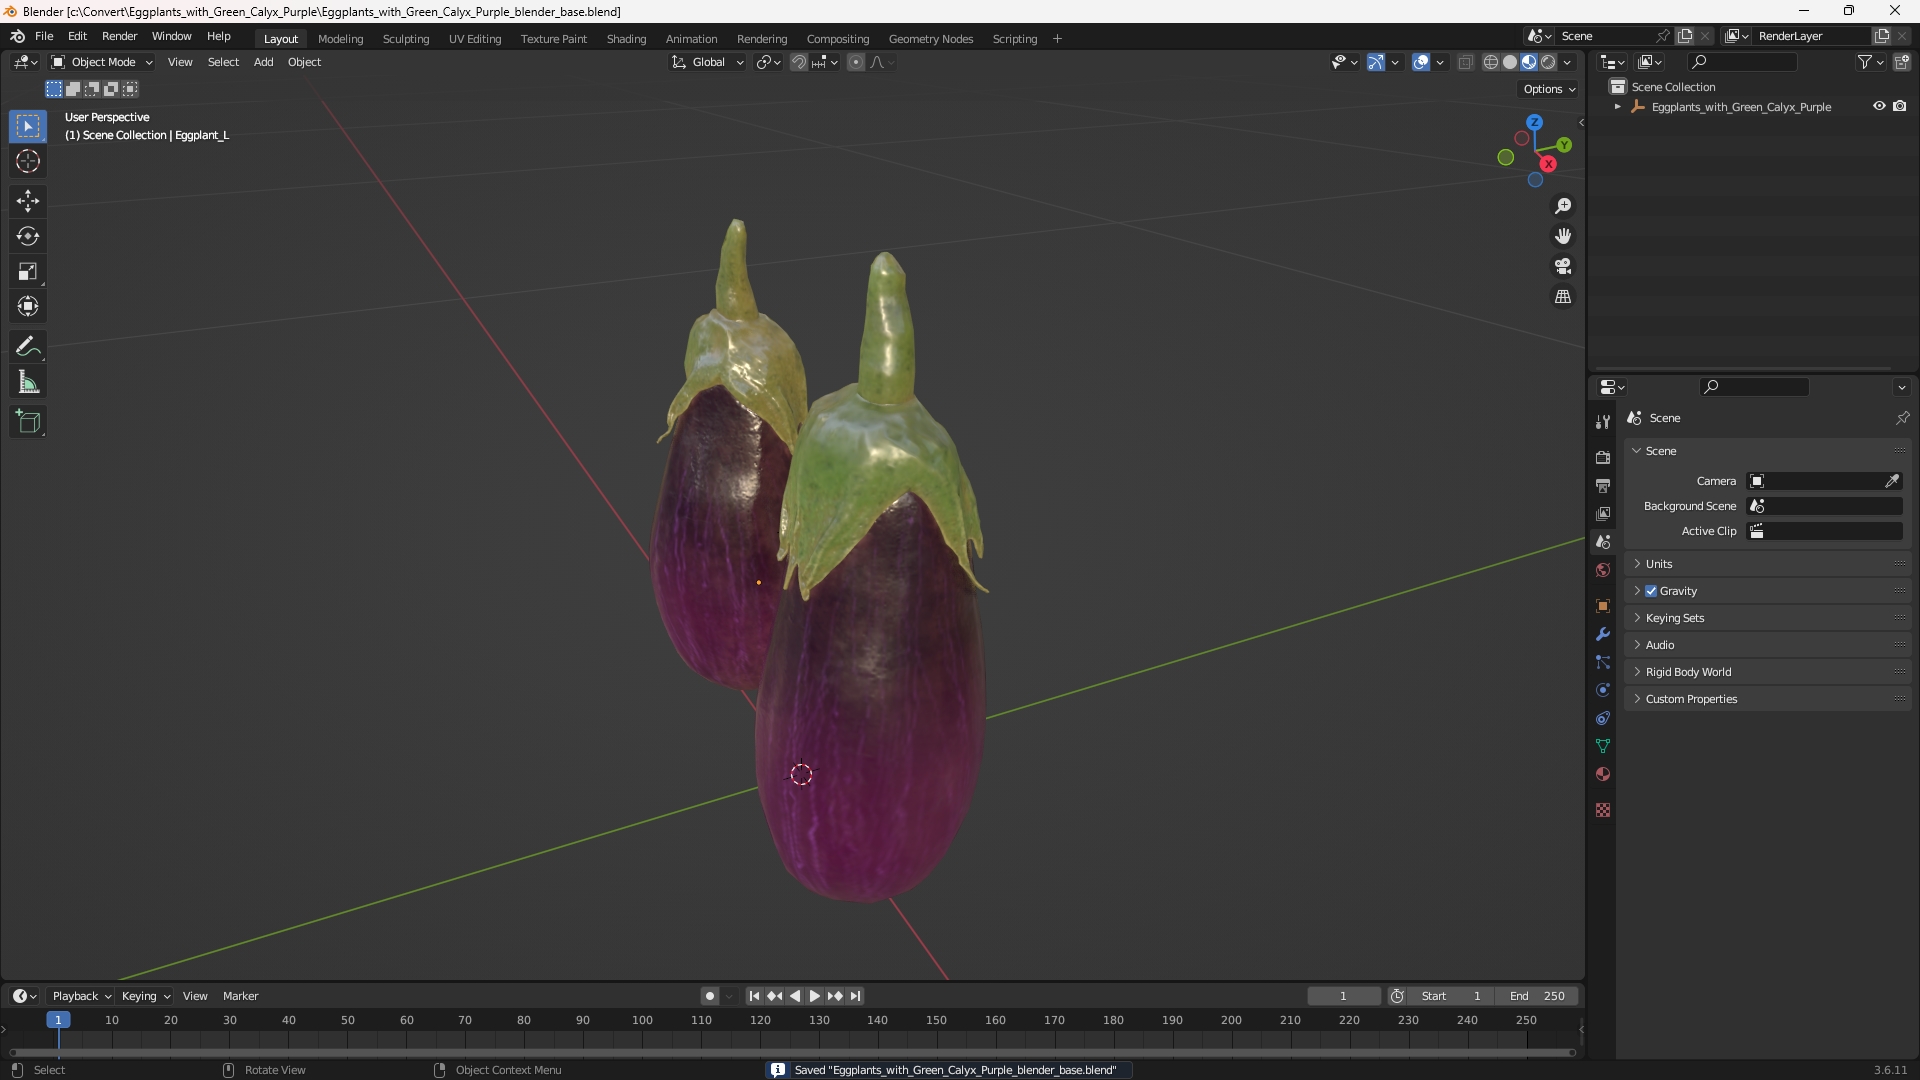Open the Object properties tab
Viewport: 1920px width, 1080px height.
[1603, 606]
